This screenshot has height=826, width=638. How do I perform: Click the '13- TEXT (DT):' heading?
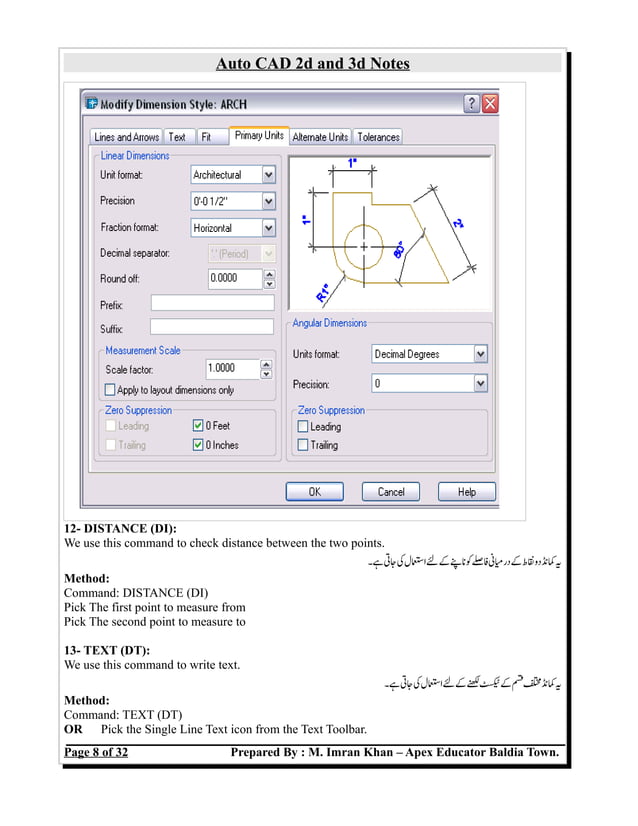click(x=107, y=650)
